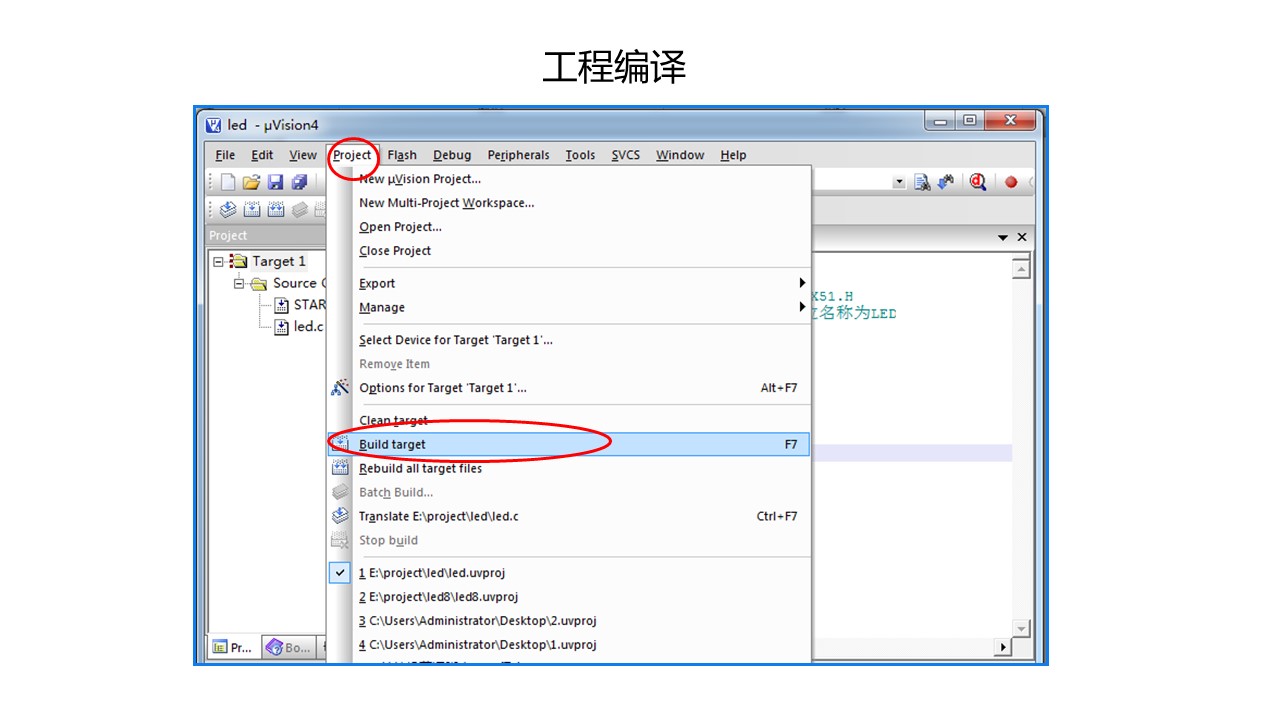Screen dimensions: 1280x720
Task: Click the horizontal scrollbar right arrow
Action: click(1003, 647)
